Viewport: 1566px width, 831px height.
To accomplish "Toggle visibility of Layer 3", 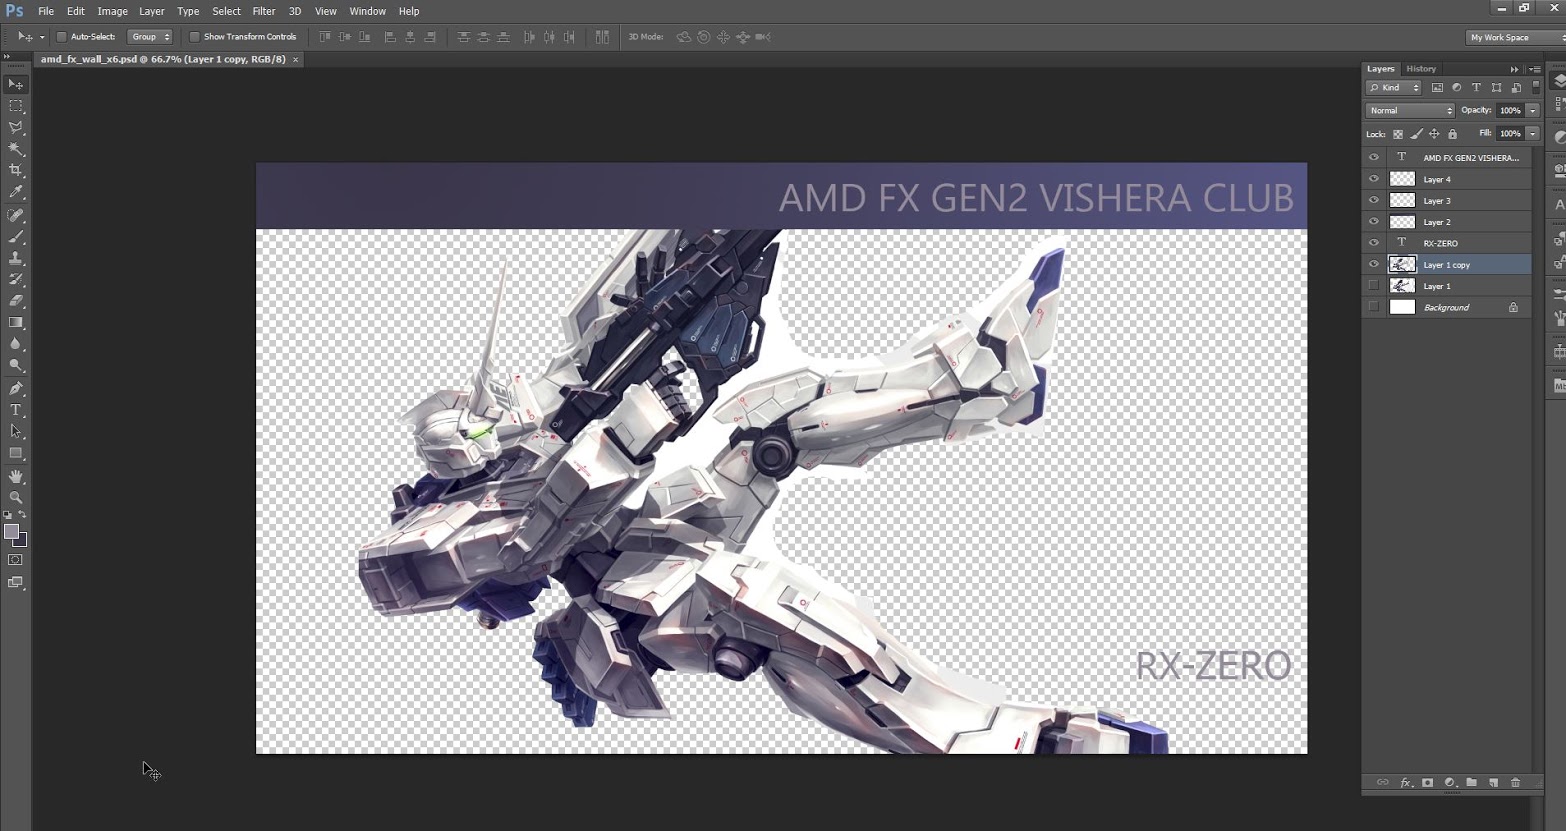I will click(1373, 200).
